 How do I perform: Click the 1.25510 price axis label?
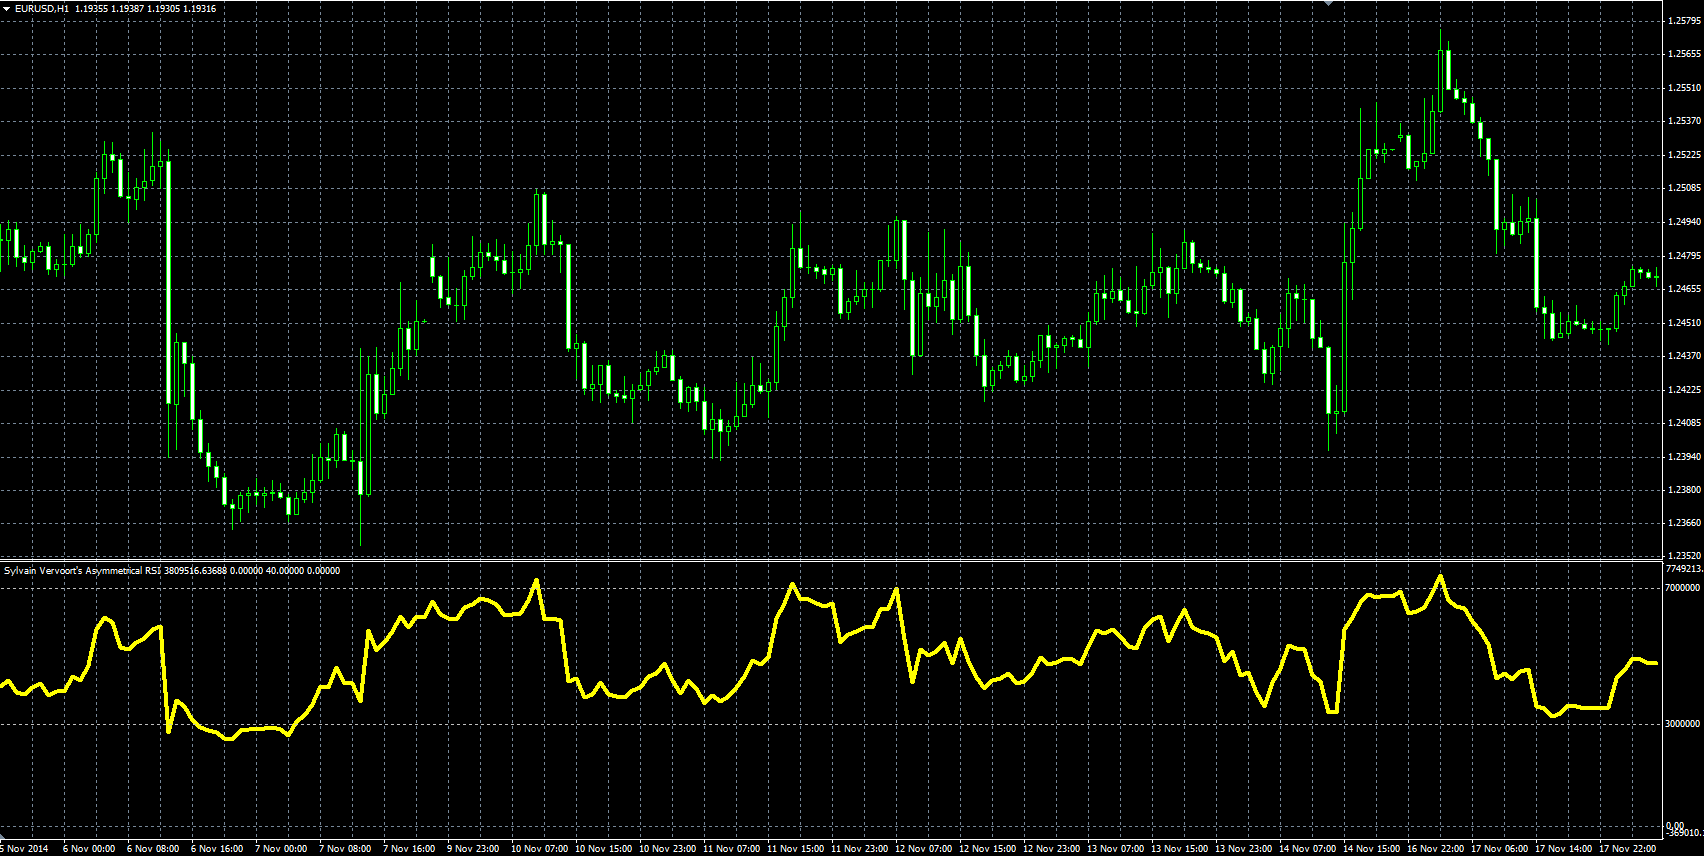pyautogui.click(x=1685, y=88)
